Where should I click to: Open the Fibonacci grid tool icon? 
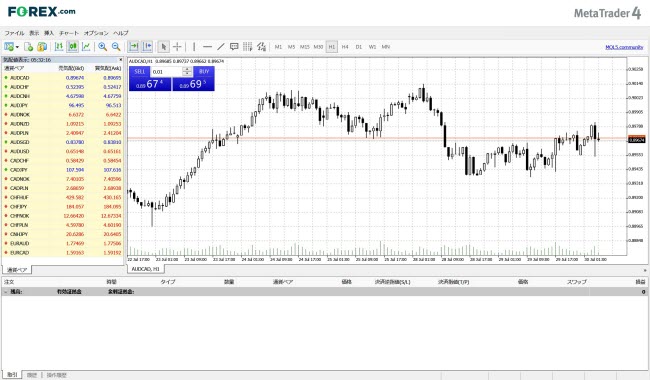click(247, 47)
